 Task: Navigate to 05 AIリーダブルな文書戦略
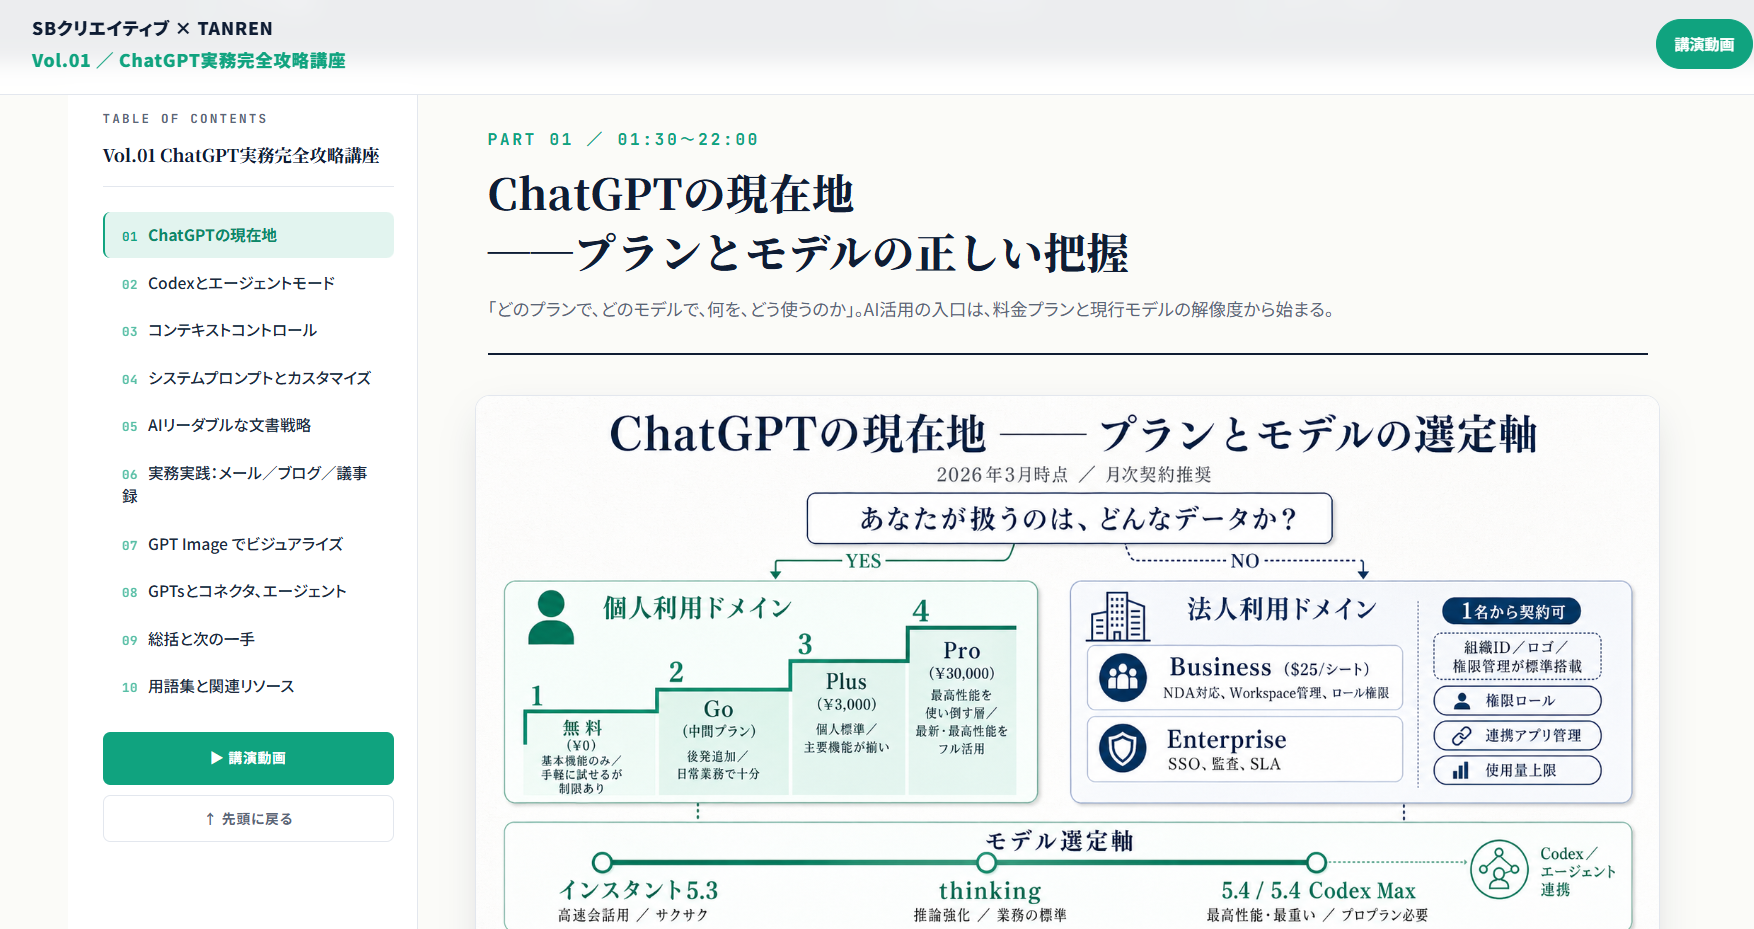[248, 425]
